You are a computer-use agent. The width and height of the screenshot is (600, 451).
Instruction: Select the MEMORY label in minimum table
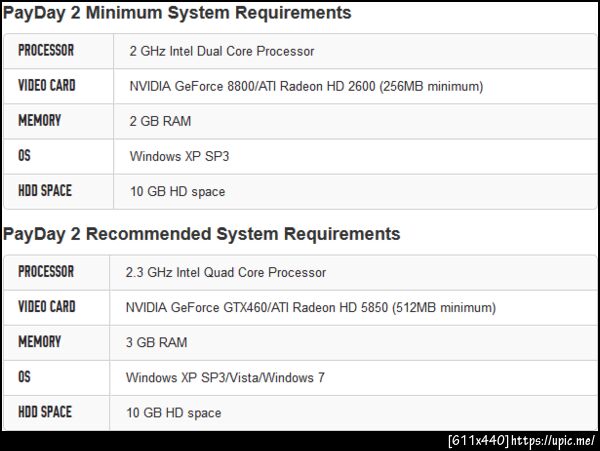[39, 120]
